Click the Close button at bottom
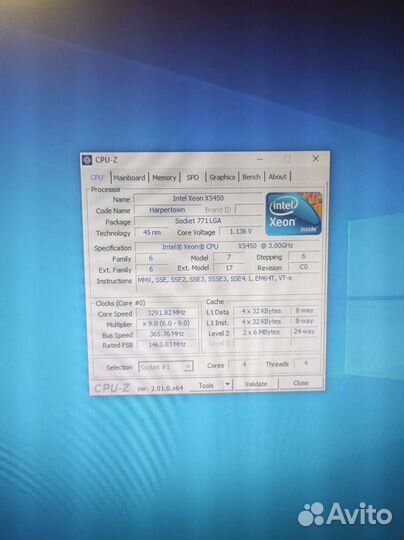This screenshot has width=404, height=540. 301,383
